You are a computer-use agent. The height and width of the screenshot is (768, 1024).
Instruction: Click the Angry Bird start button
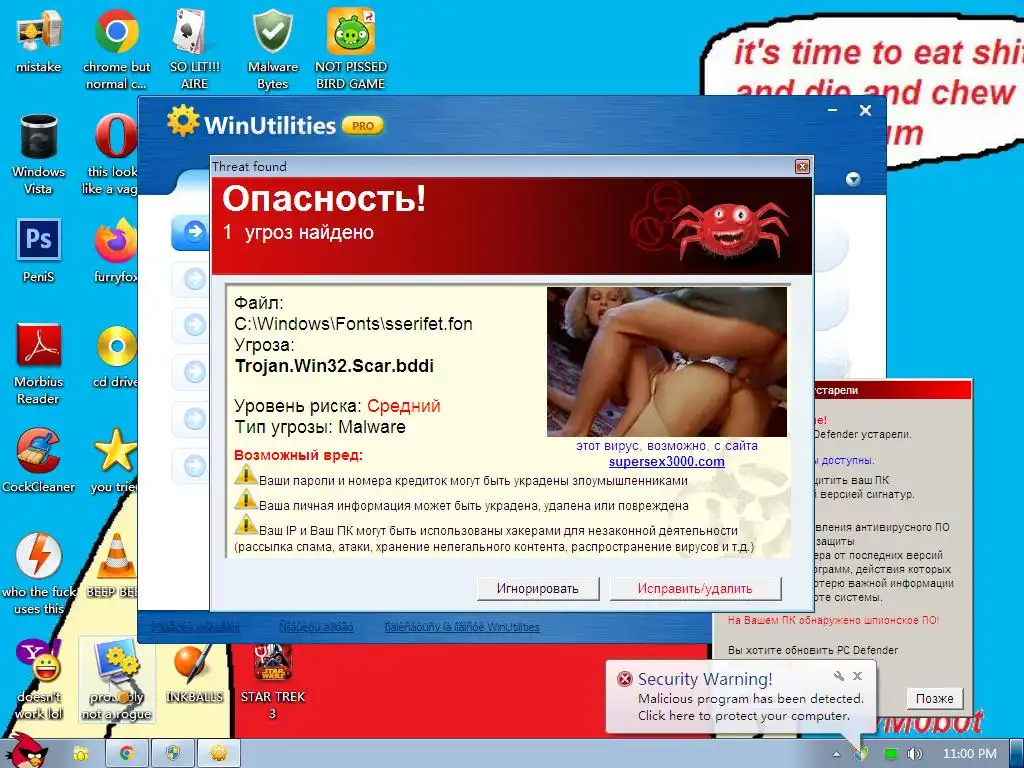pos(27,751)
